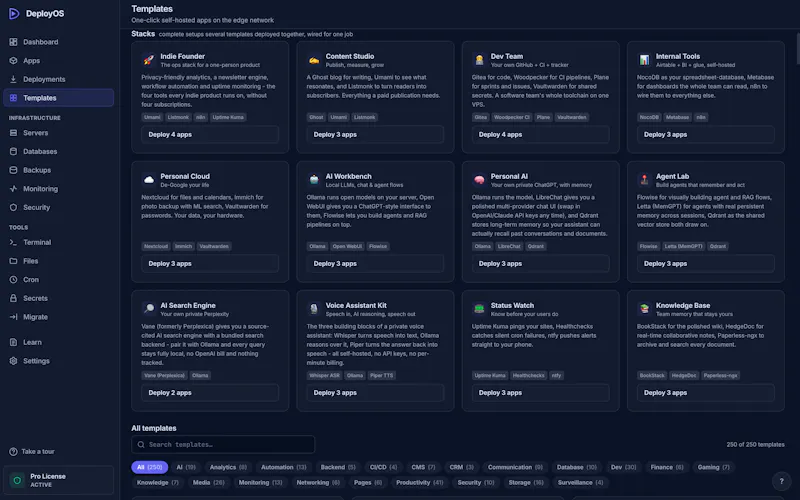Click the Apps cube icon
This screenshot has width=800, height=500.
[13, 61]
